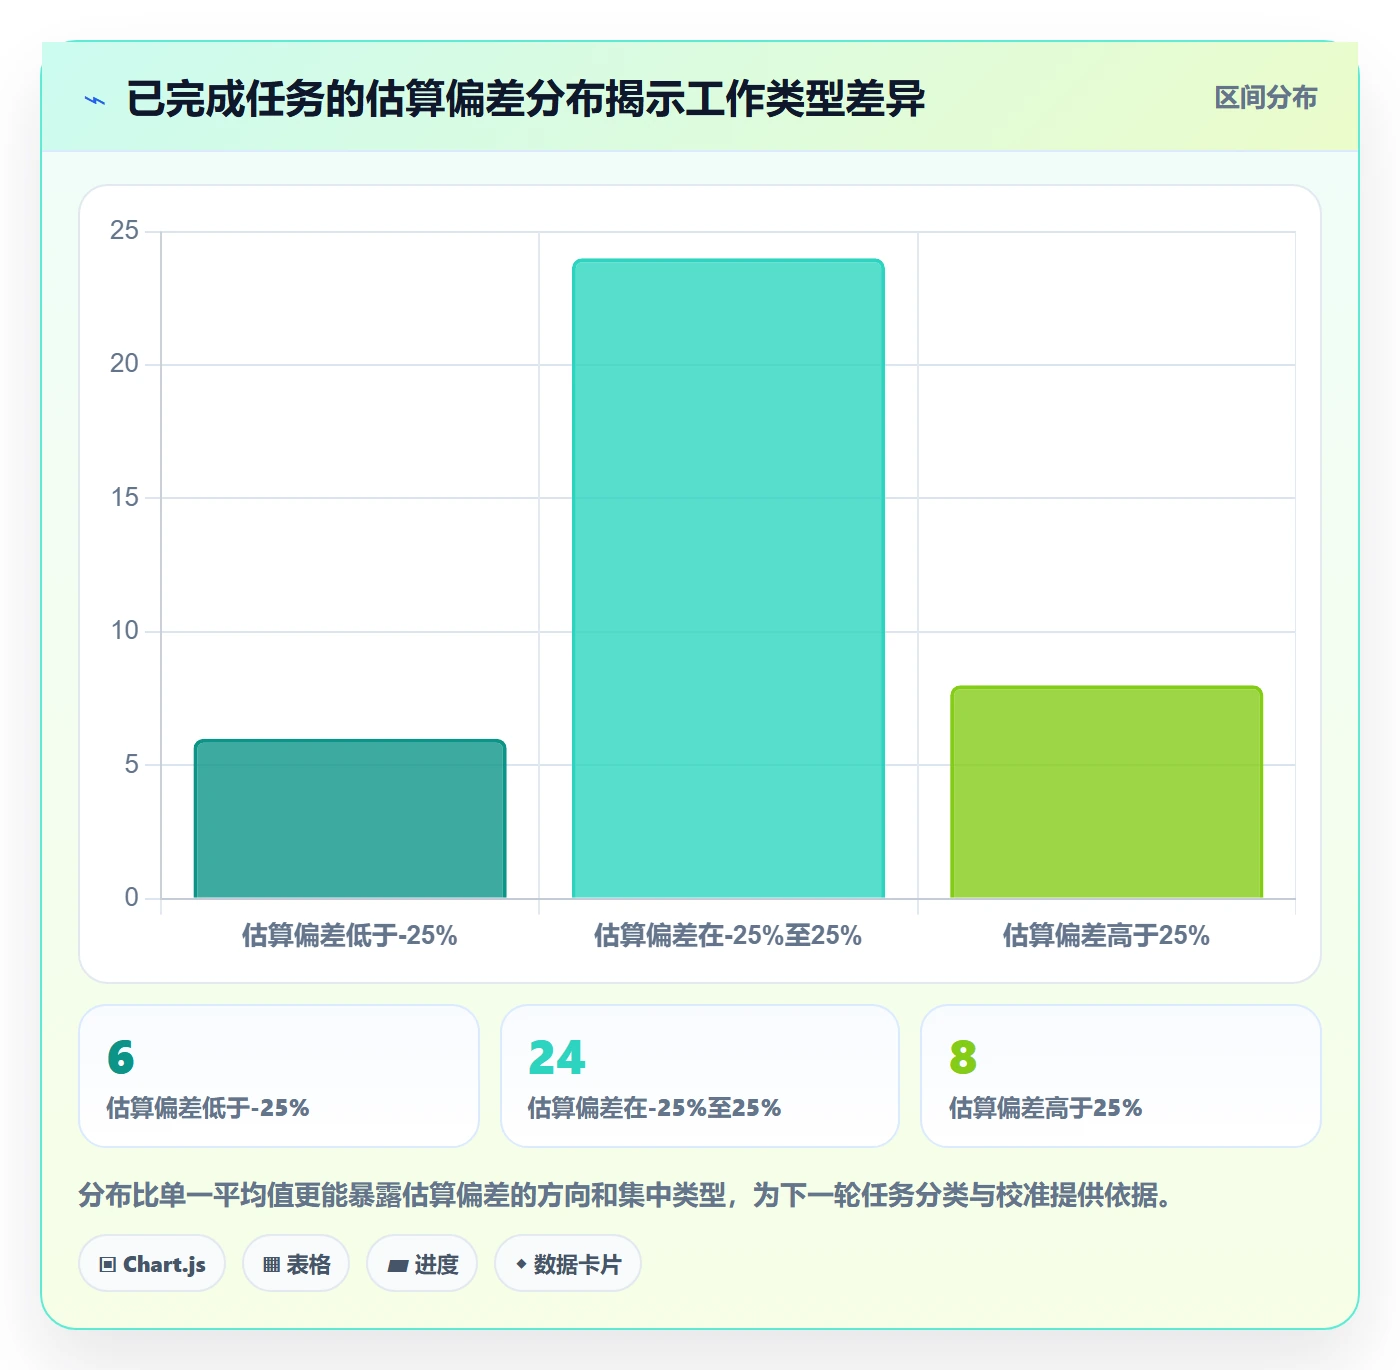The image size is (1400, 1370).
Task: Click the title 已完成任务的估算偏差分布揭示工作类型差异
Action: point(526,99)
